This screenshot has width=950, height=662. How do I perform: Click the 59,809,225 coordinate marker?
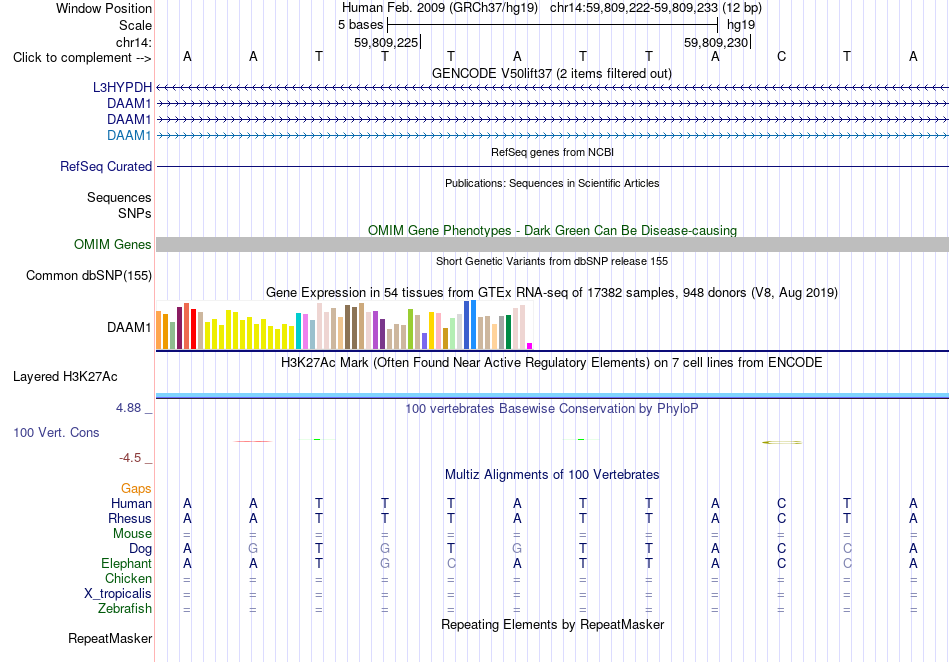386,42
